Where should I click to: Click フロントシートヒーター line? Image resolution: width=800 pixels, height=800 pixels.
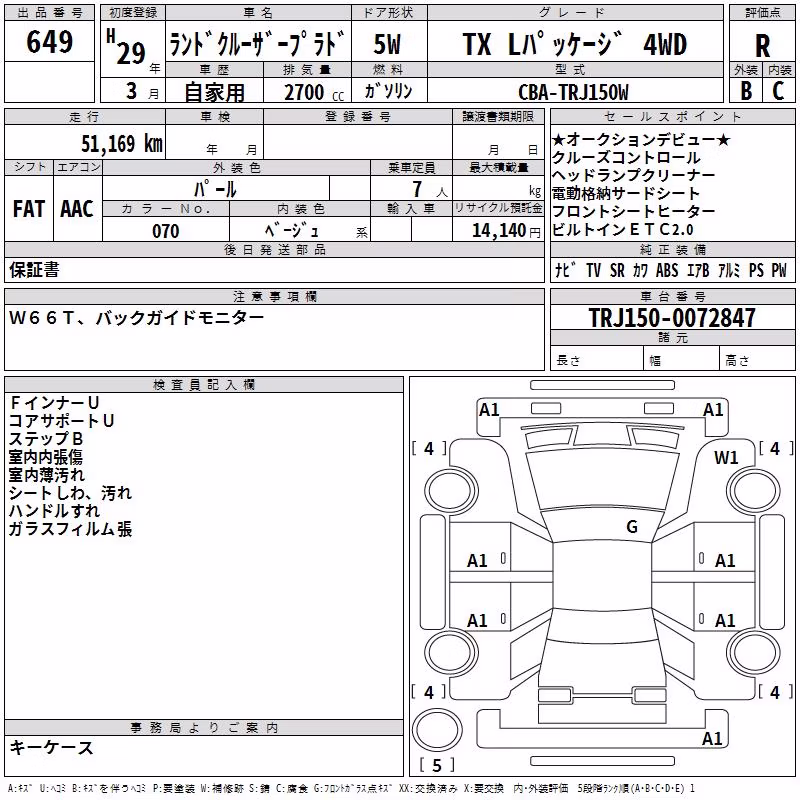click(634, 211)
